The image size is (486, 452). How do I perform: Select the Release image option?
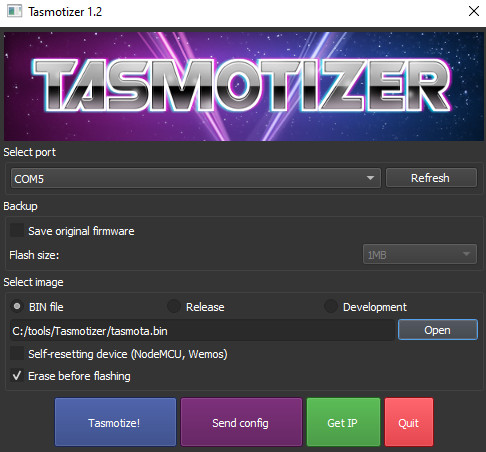(174, 306)
